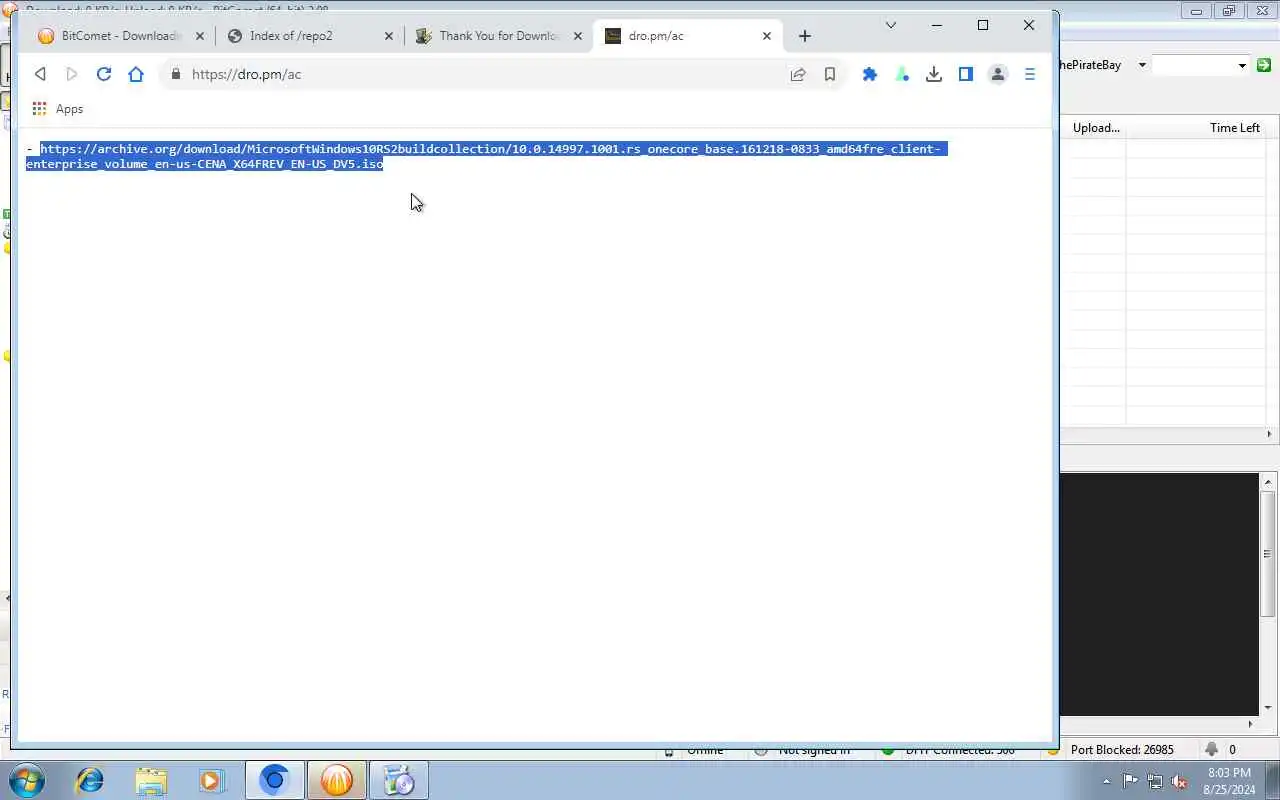
Task: Focus the BitComet search input field
Action: coord(1194,65)
